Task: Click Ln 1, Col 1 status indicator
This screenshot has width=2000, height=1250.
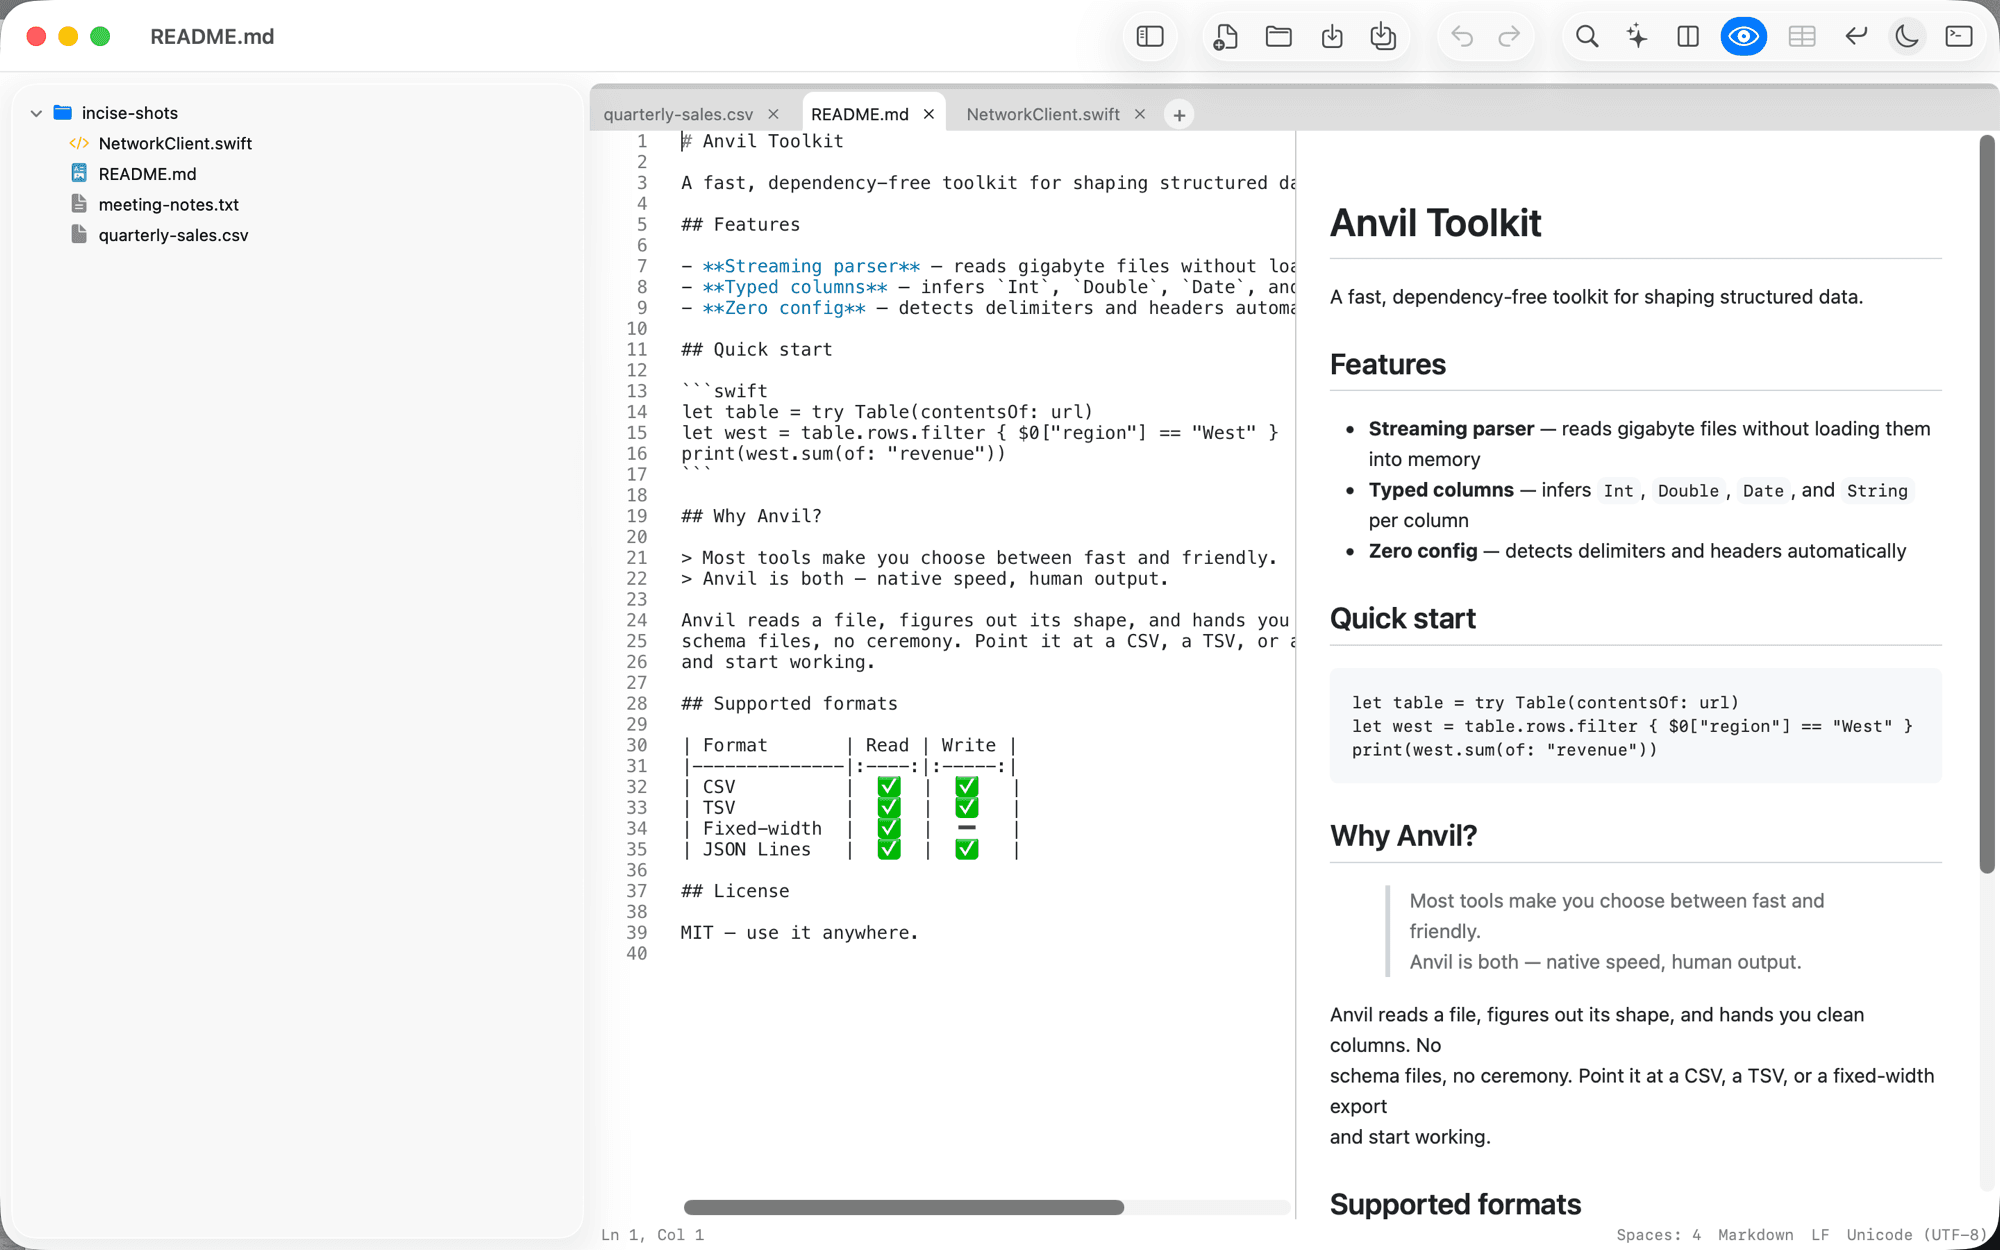Action: [652, 1235]
